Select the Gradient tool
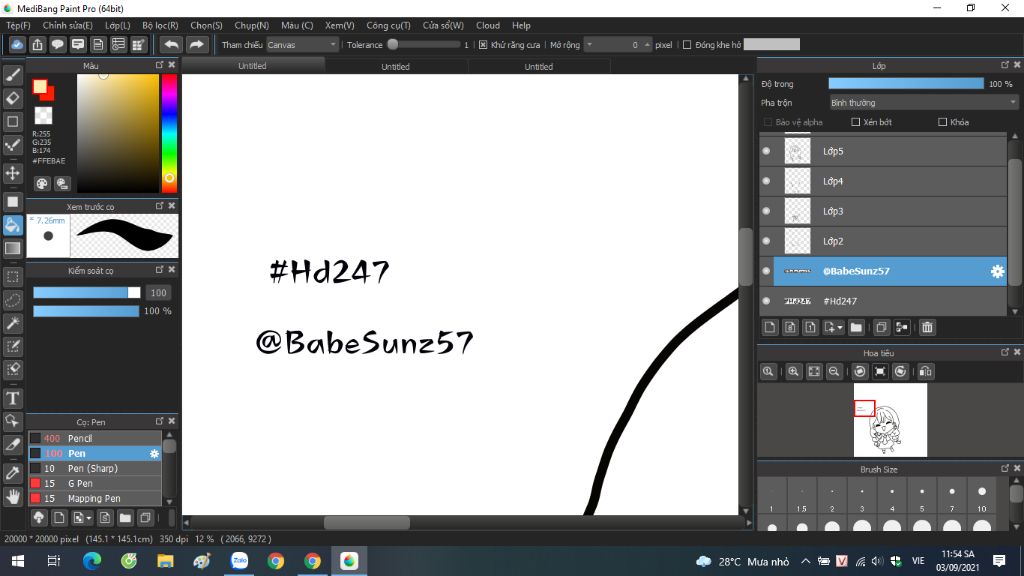This screenshot has width=1024, height=576. [12, 248]
